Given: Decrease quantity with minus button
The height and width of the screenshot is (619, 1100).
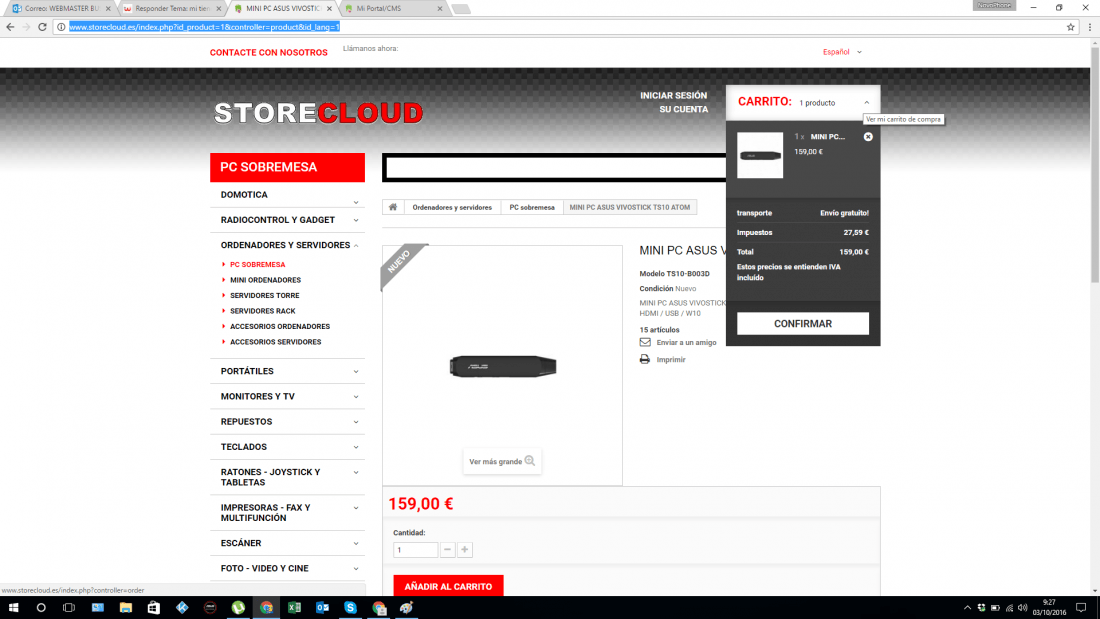Looking at the screenshot, I should (x=448, y=550).
